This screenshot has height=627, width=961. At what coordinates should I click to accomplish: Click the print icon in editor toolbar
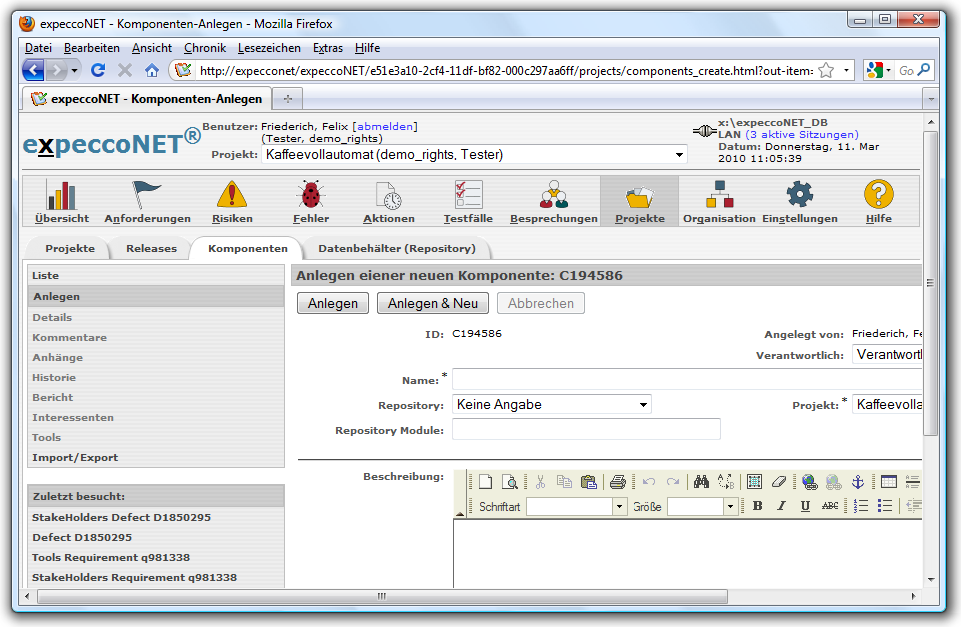tap(618, 482)
